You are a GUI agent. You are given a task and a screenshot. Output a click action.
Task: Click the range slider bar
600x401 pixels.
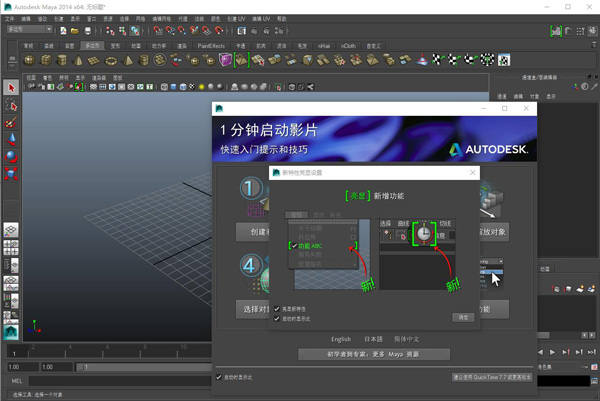click(144, 367)
